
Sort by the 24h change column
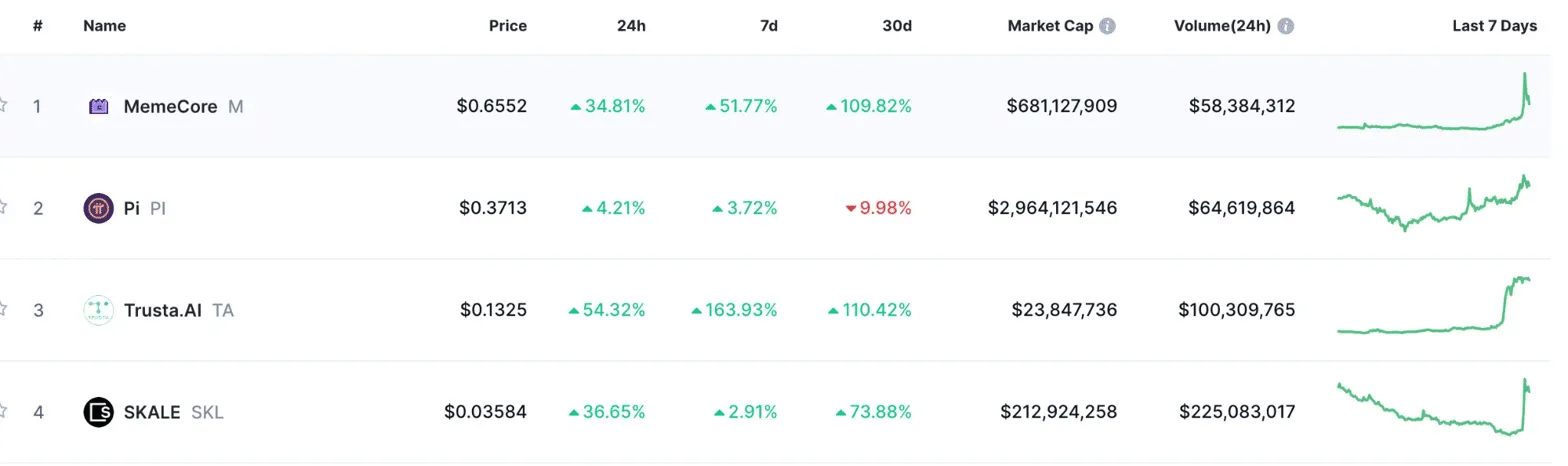[x=631, y=27]
